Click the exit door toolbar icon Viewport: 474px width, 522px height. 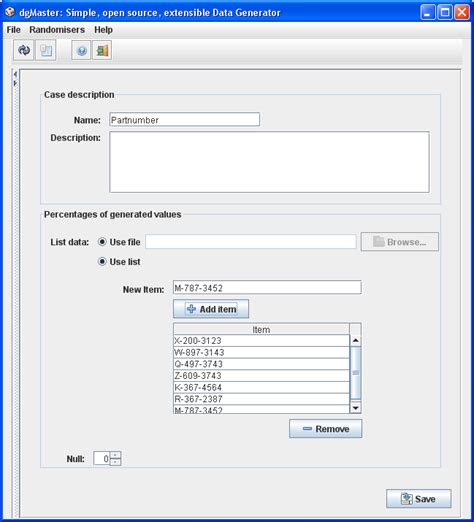tap(102, 51)
